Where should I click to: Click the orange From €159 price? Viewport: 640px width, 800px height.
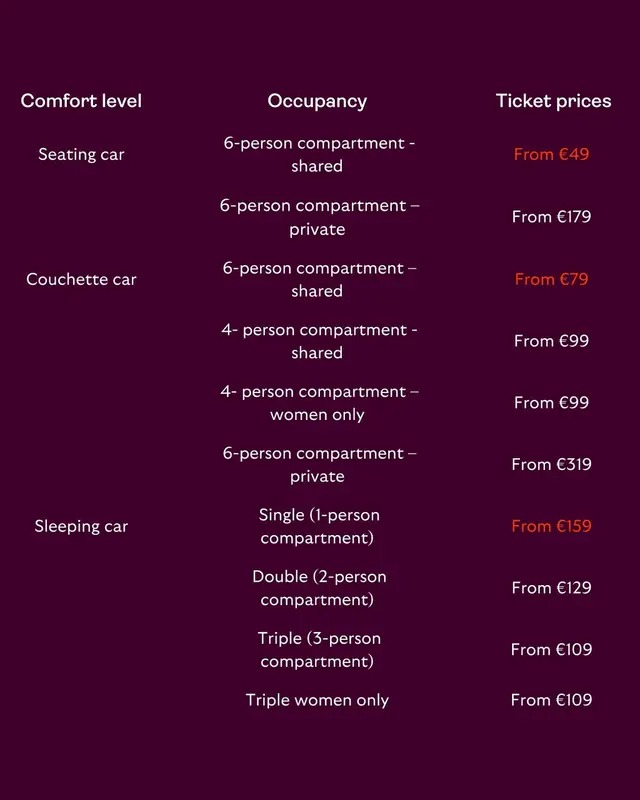coord(551,526)
